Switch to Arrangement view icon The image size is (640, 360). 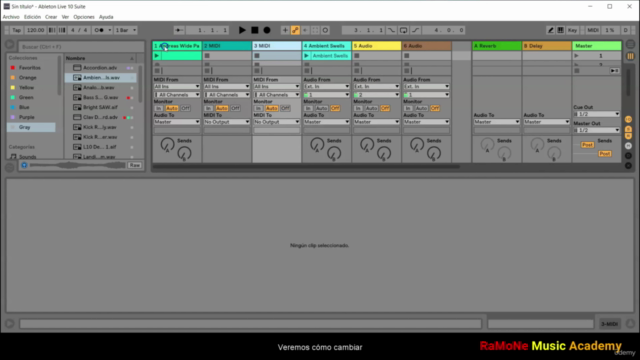(630, 44)
